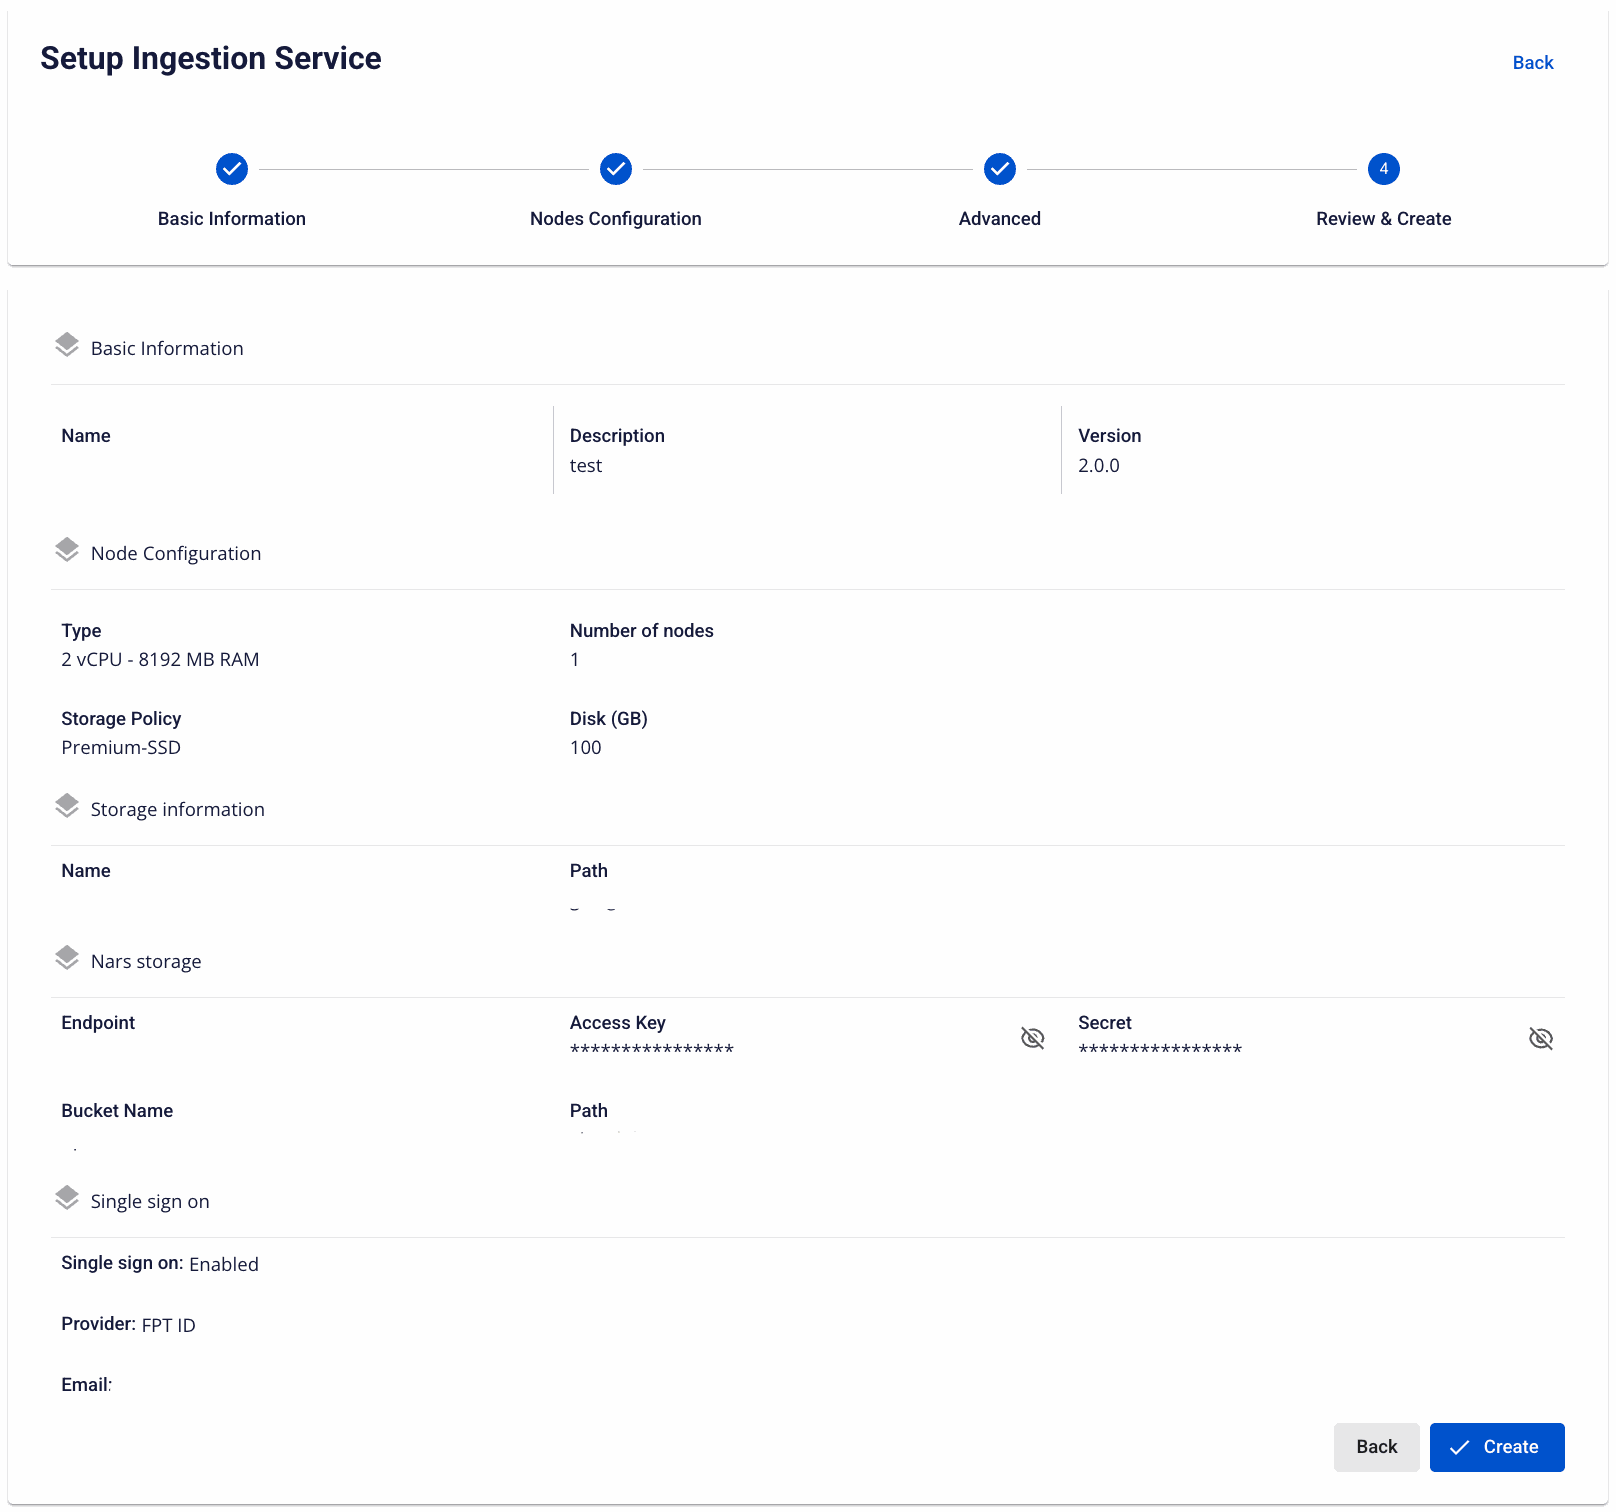Click the 'Secret' label
The width and height of the screenshot is (1616, 1512).
click(1105, 1023)
